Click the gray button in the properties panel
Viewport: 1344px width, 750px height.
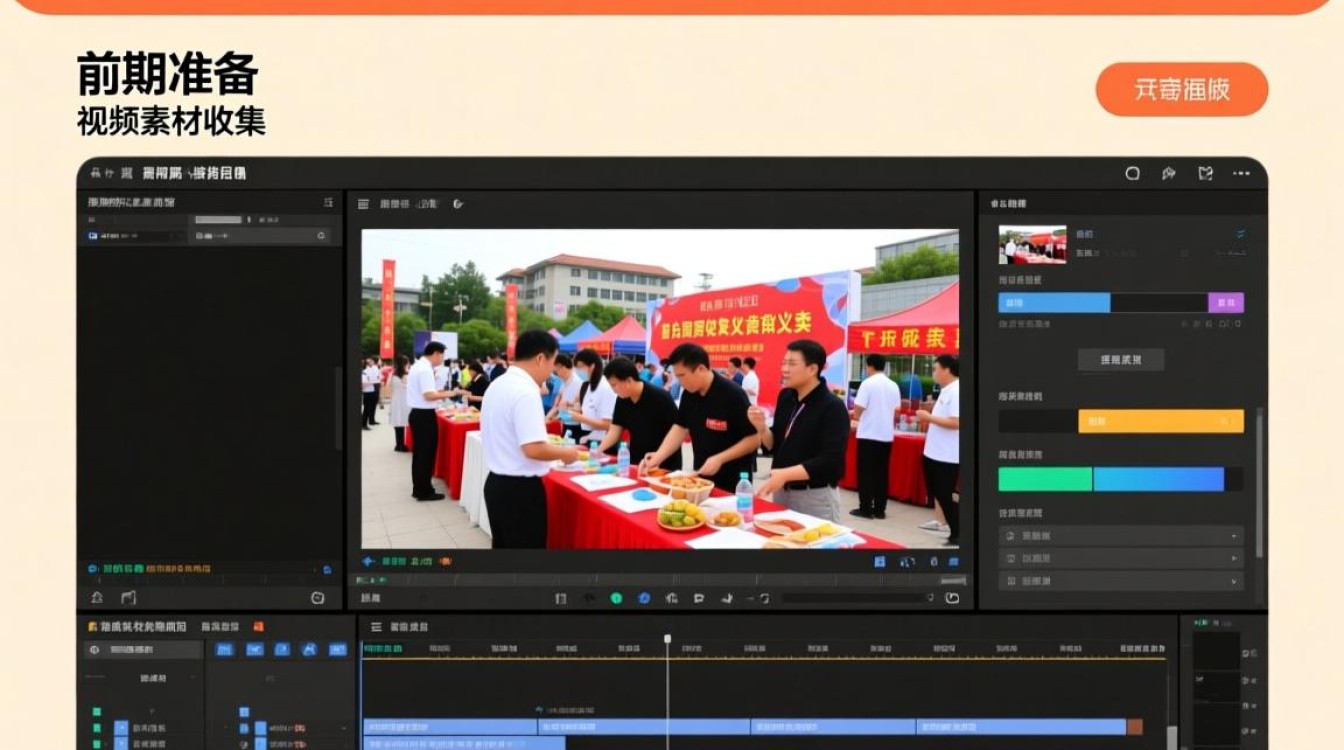[x=1121, y=360]
